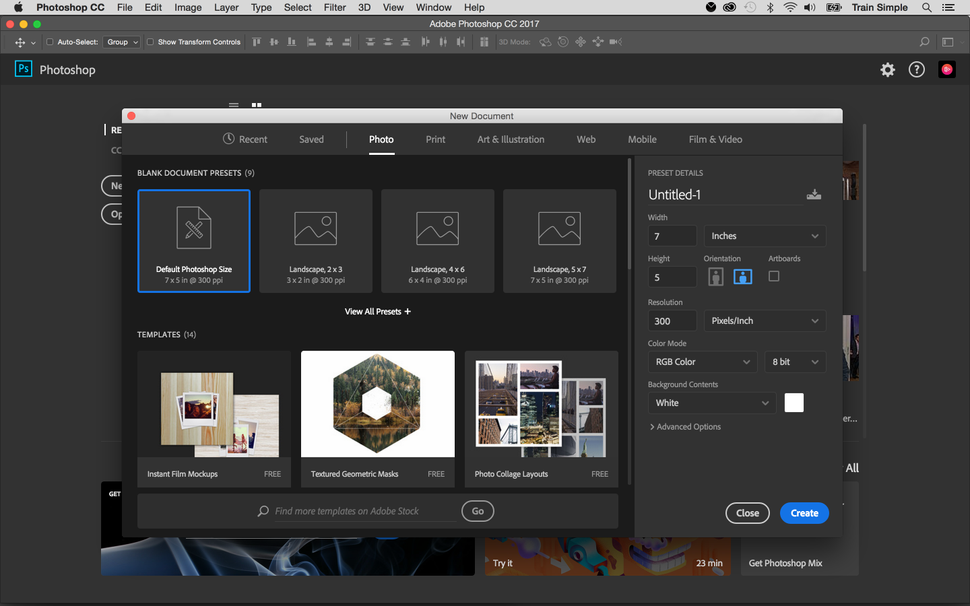Select the Move tool in the options bar

click(x=20, y=42)
